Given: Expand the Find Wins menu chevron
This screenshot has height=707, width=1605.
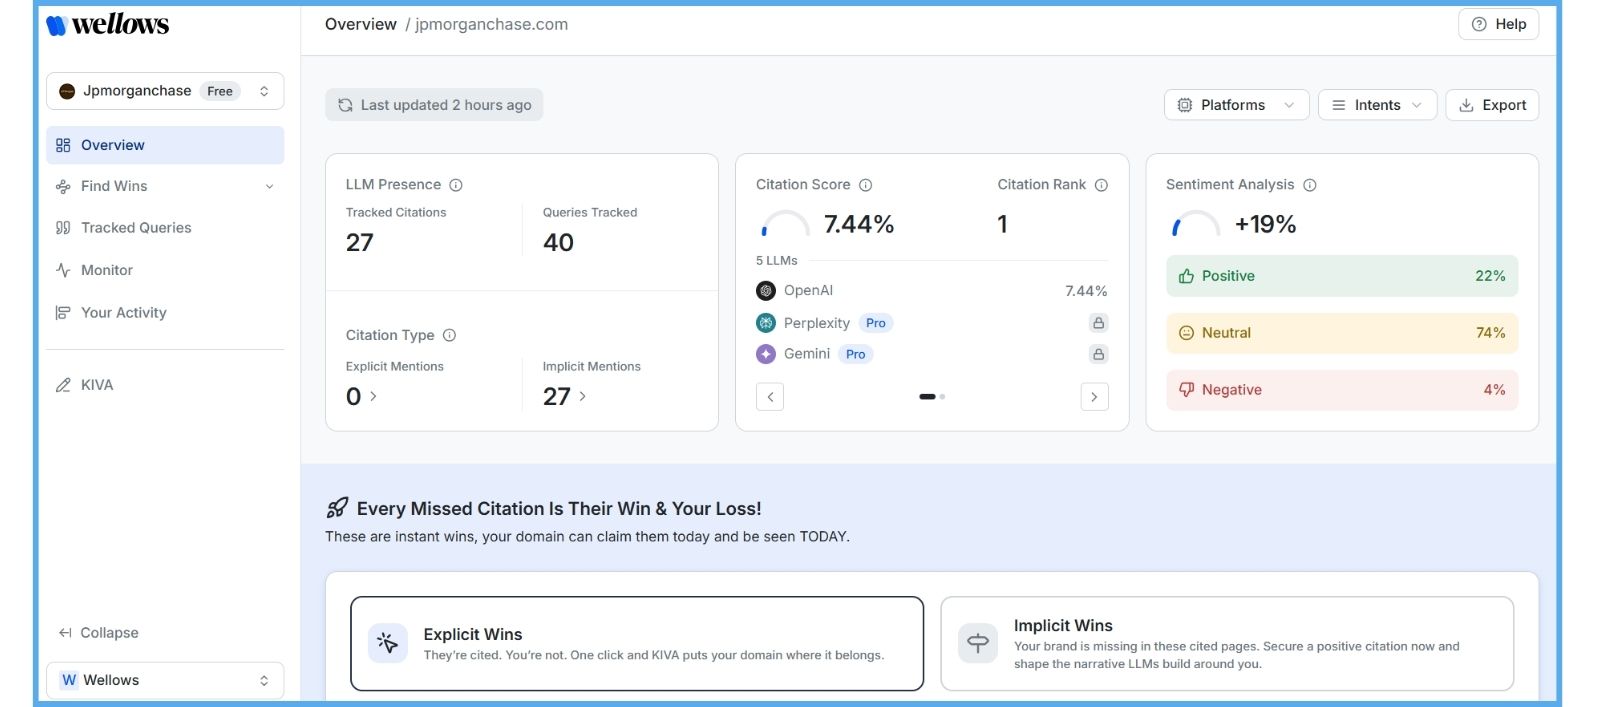Looking at the screenshot, I should 269,187.
